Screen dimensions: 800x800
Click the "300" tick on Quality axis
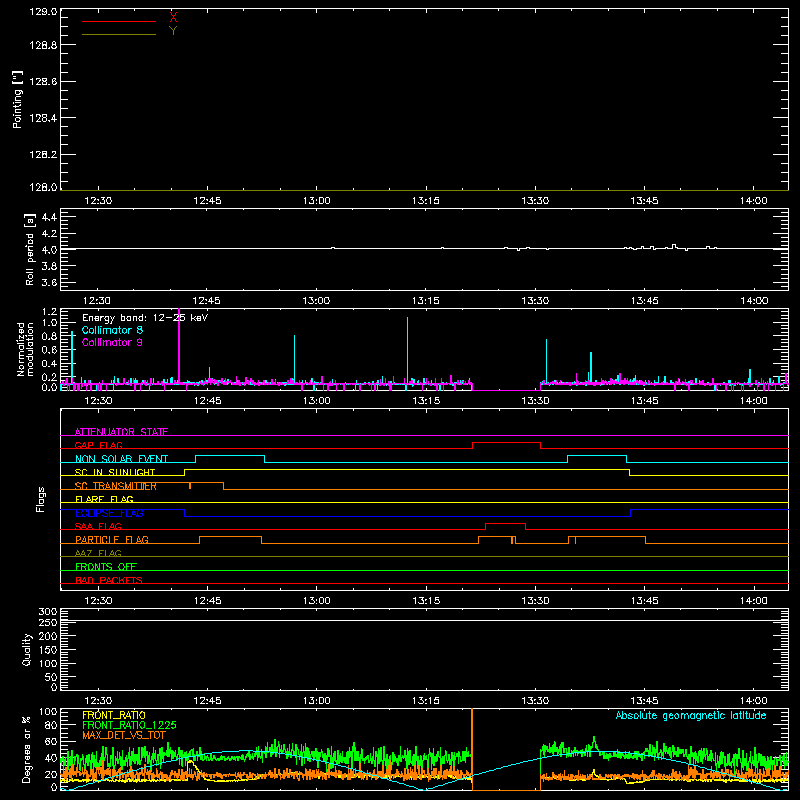pyautogui.click(x=48, y=611)
